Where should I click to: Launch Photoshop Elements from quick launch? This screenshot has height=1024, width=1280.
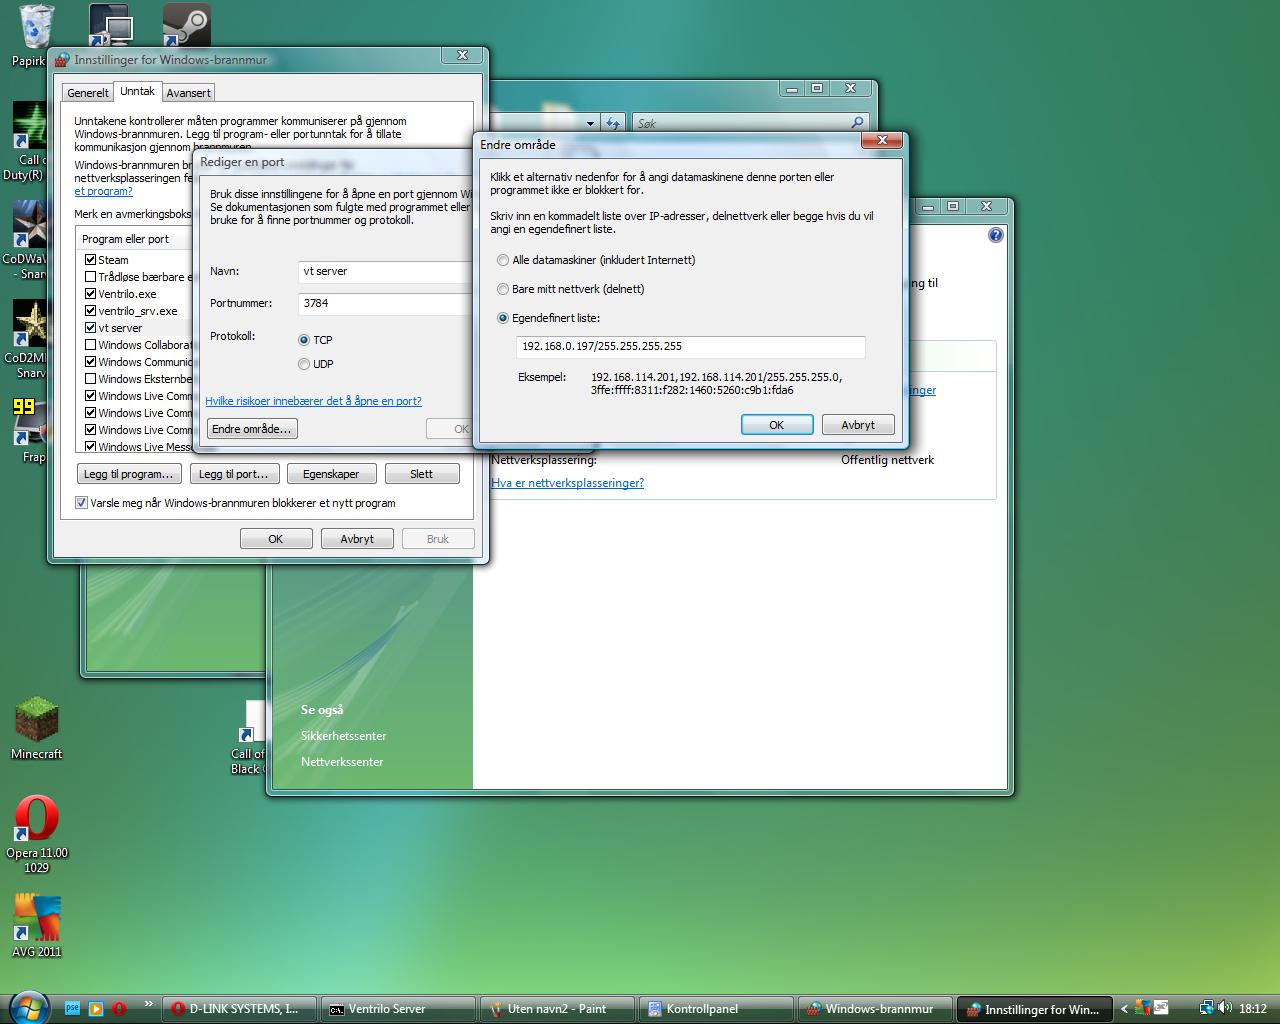72,1008
